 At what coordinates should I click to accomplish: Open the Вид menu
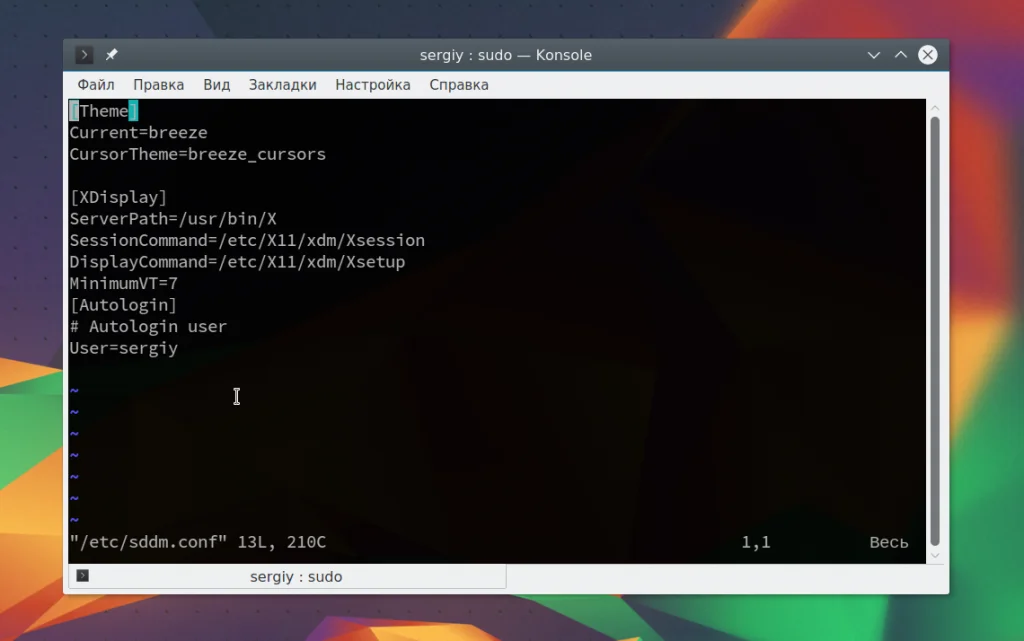pos(217,85)
